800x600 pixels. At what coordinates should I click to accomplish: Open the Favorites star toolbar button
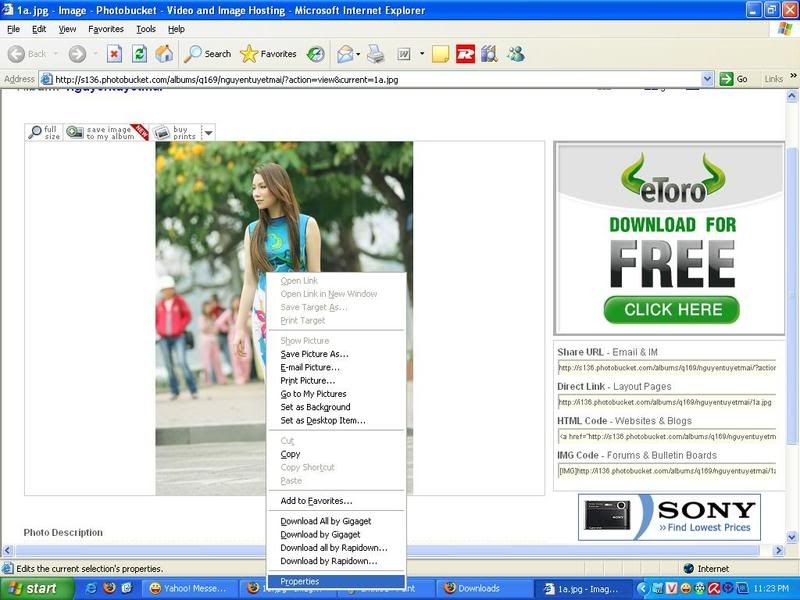pyautogui.click(x=268, y=54)
